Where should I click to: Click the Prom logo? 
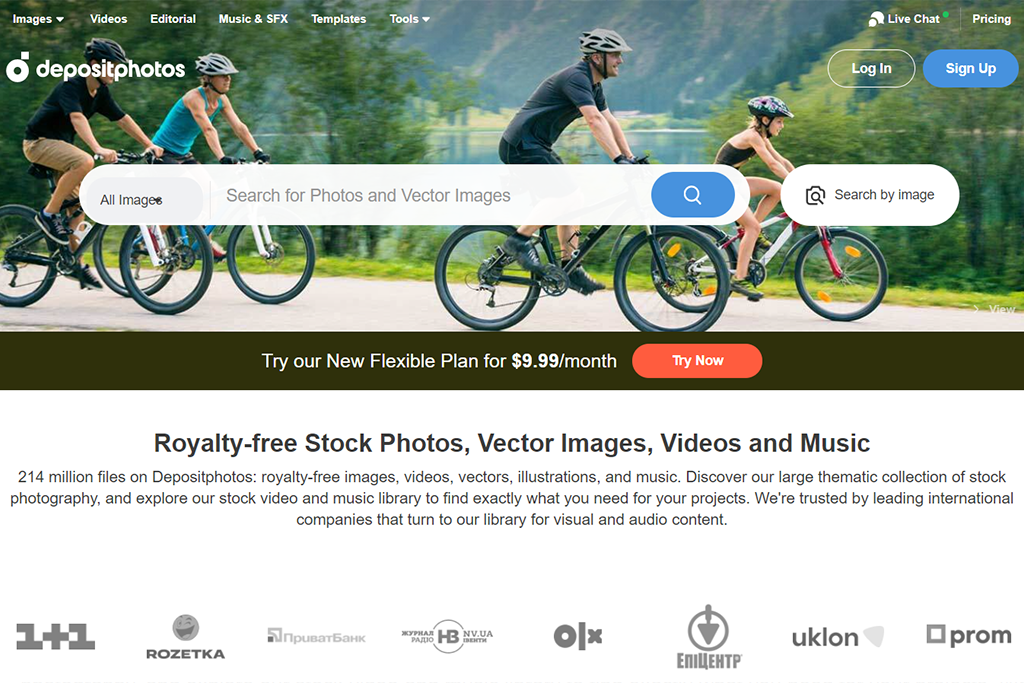[969, 635]
